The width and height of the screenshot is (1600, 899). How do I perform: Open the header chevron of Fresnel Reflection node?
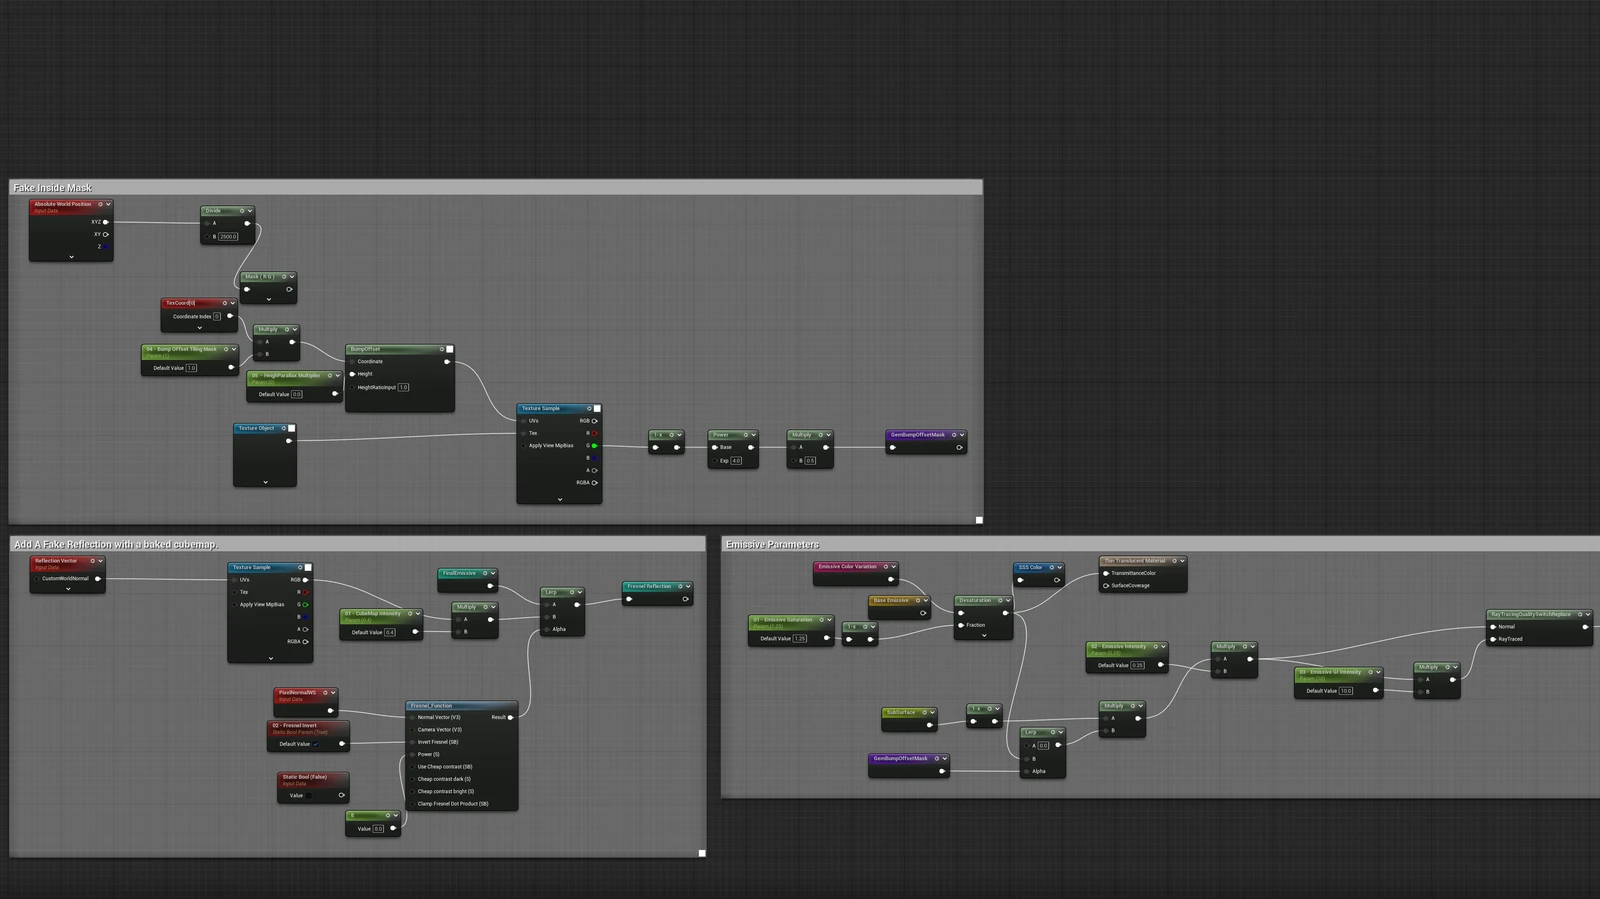coord(688,587)
